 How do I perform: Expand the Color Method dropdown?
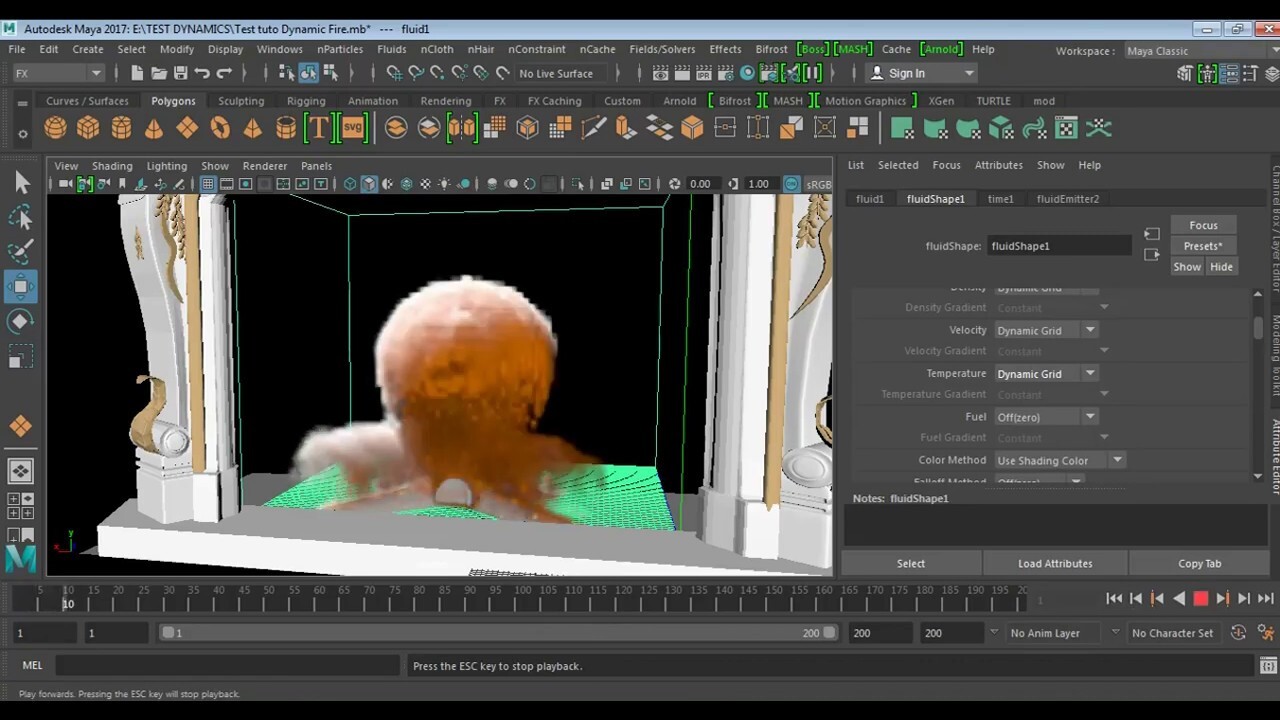coord(1117,460)
